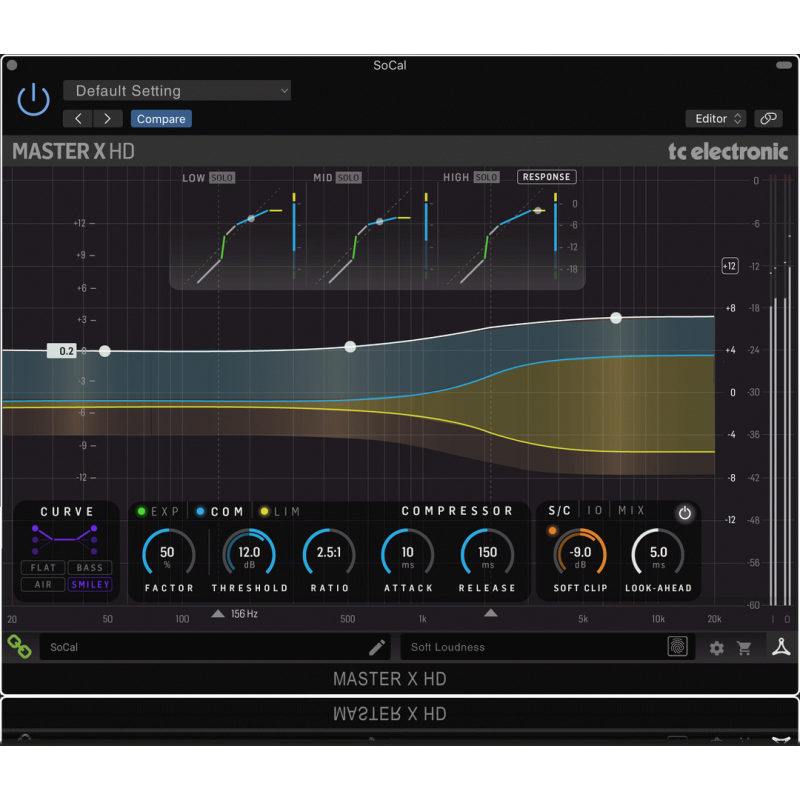Click the green link chain icon
The height and width of the screenshot is (800, 800).
[19, 646]
